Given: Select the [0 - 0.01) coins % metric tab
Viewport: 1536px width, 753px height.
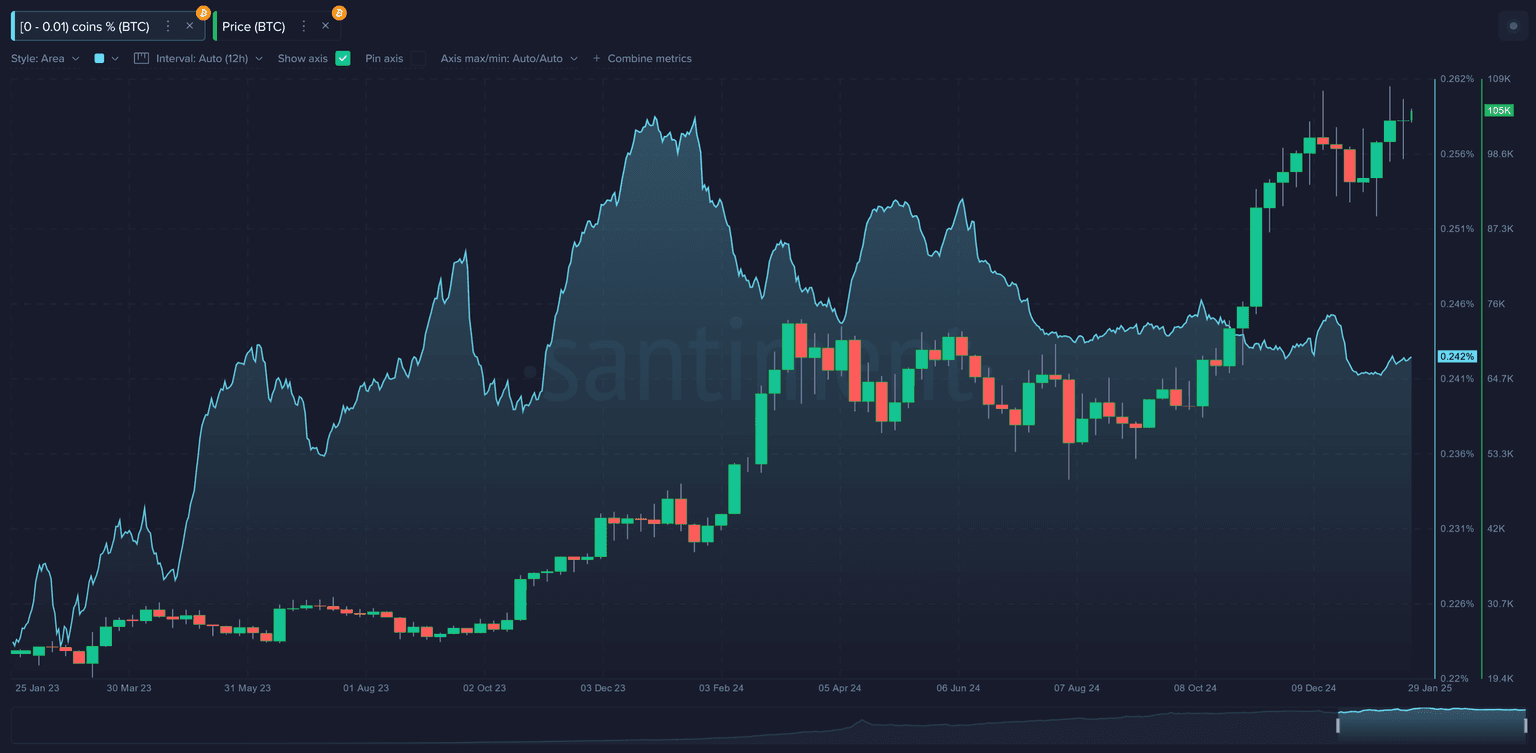Looking at the screenshot, I should (85, 26).
